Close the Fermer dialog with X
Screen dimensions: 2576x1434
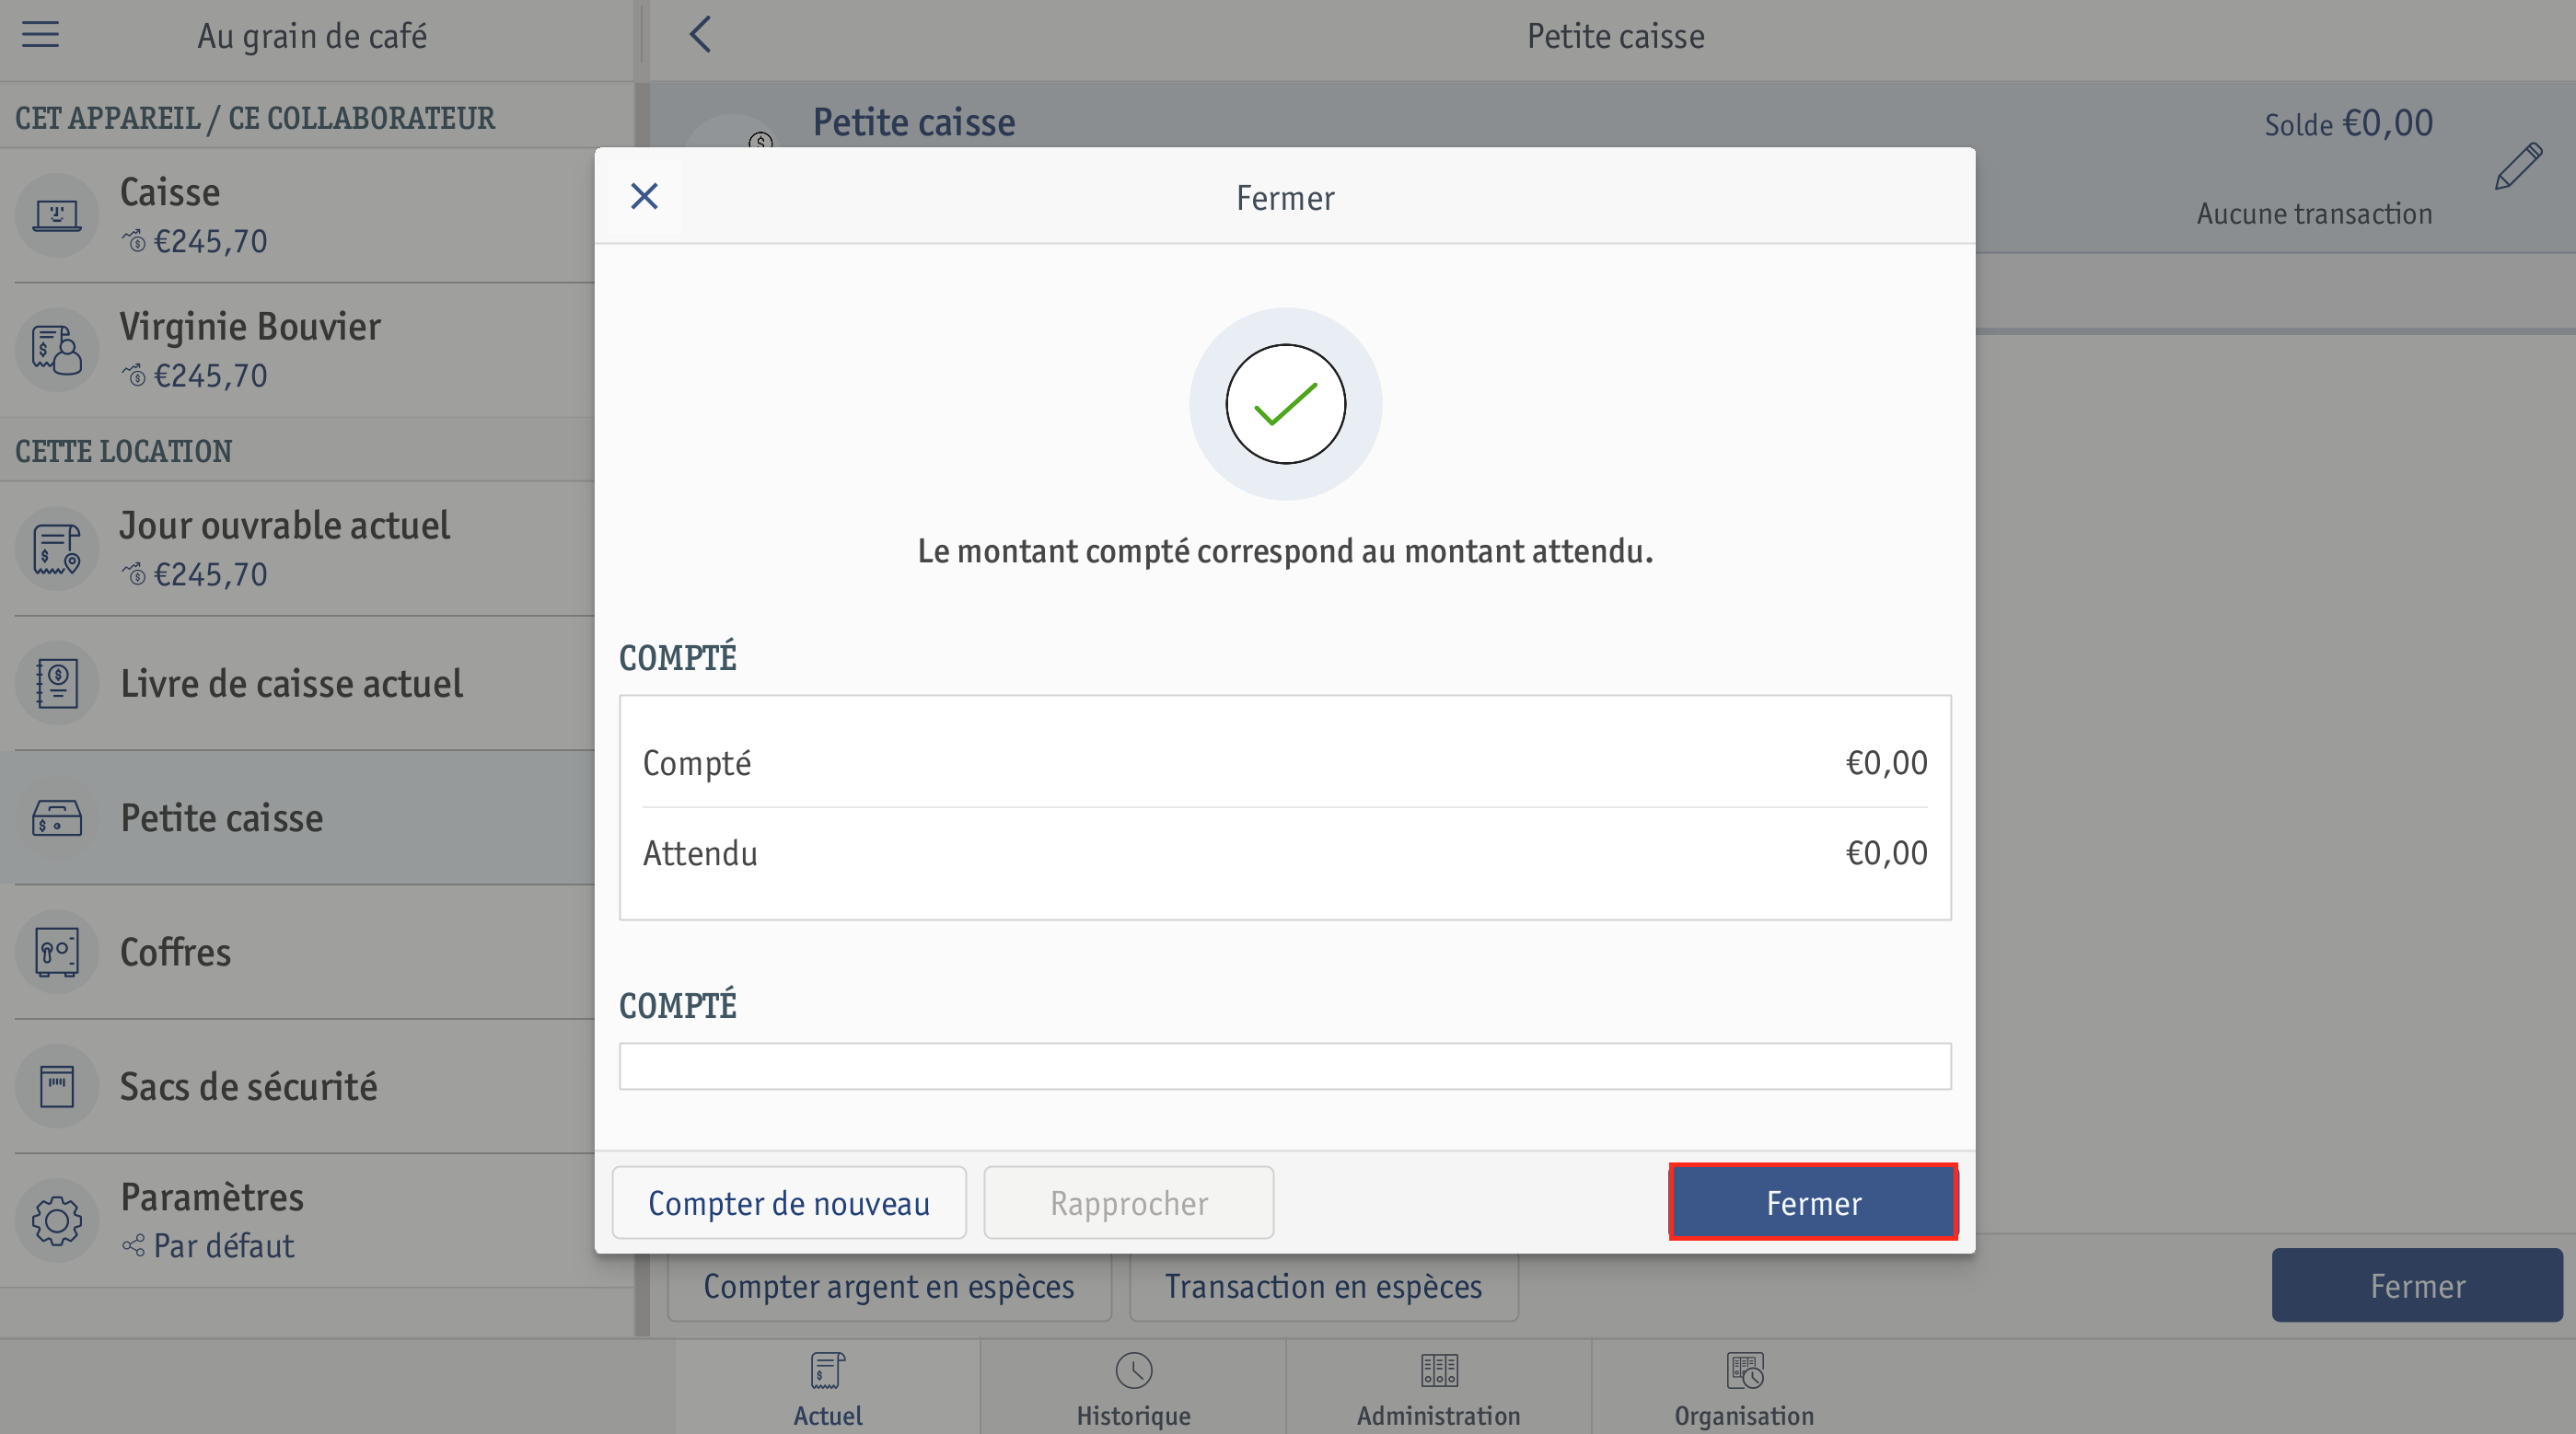tap(645, 196)
